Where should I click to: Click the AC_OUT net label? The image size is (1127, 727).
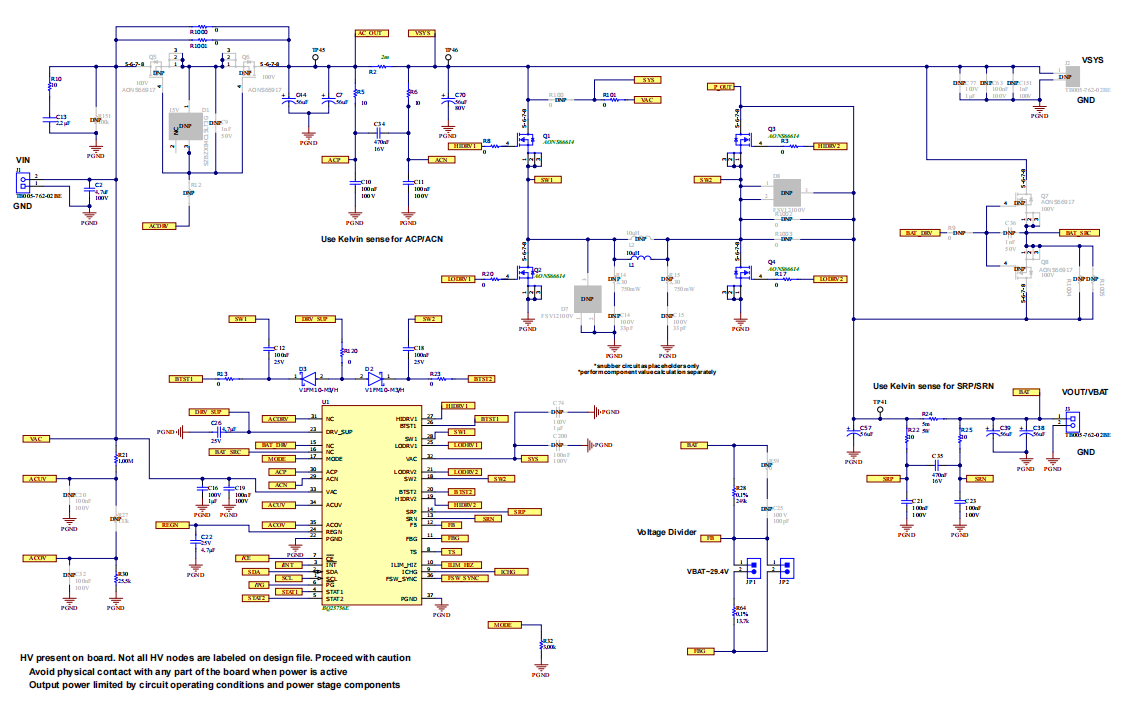tap(372, 33)
